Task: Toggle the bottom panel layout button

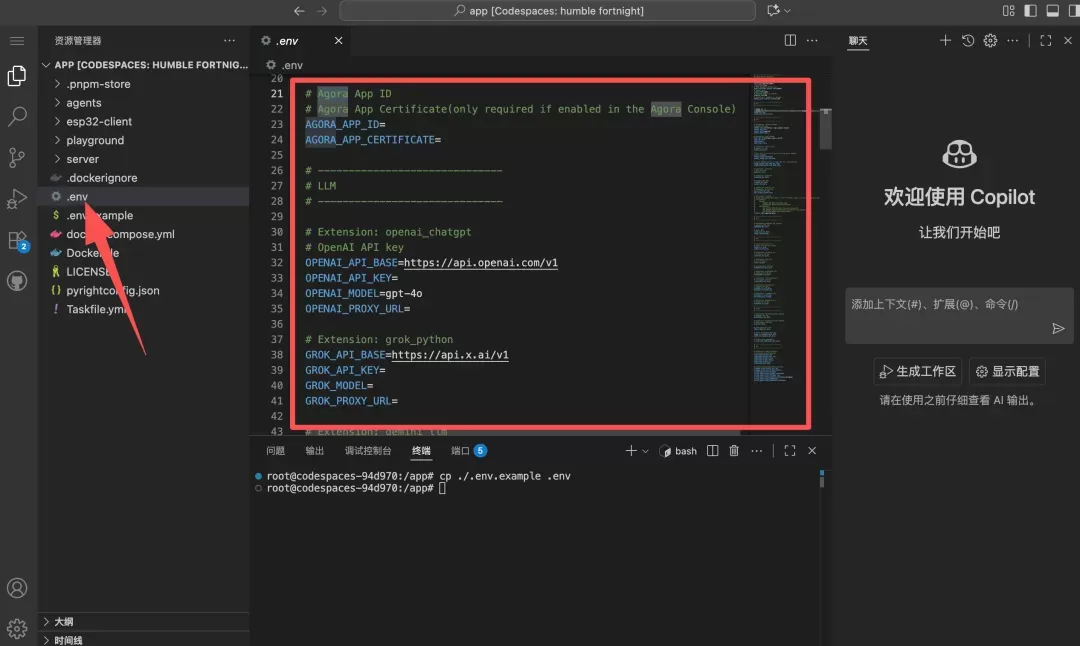Action: coord(1052,10)
